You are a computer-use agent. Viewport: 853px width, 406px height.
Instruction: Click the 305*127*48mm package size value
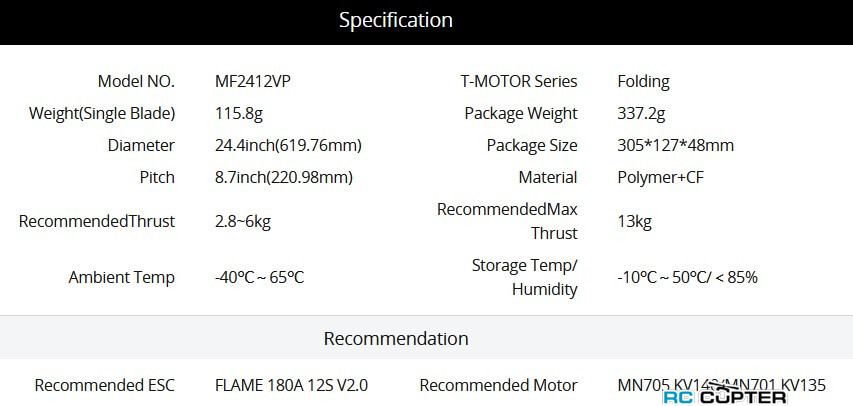pos(676,145)
